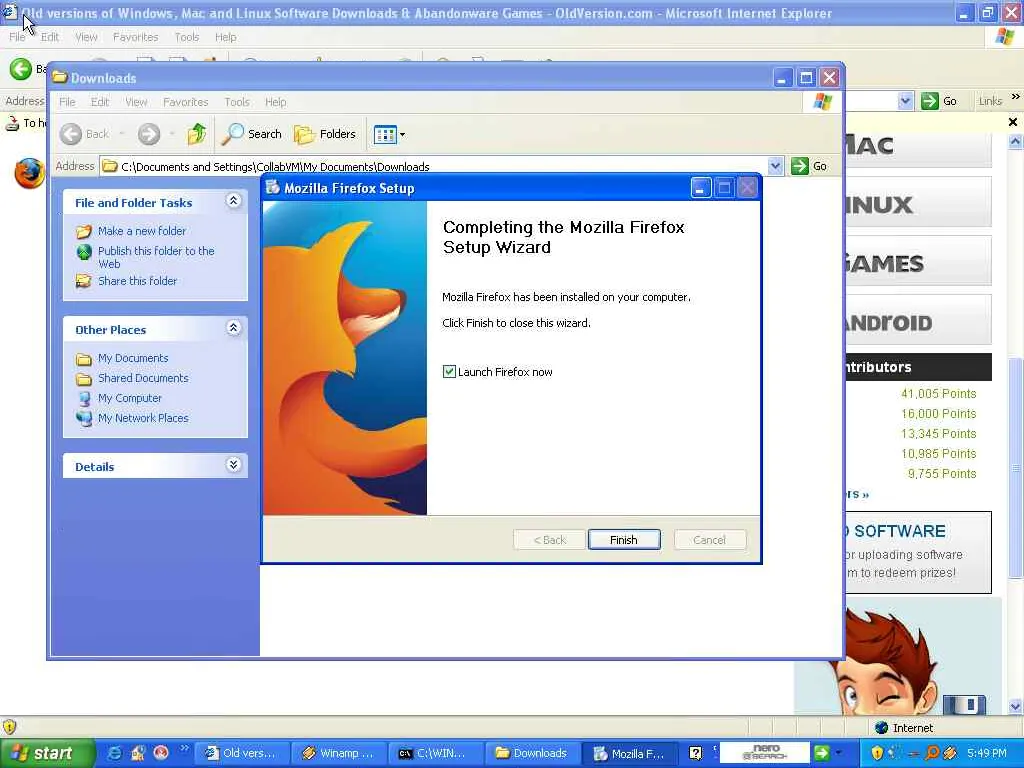Click Finish in Firefox Setup wizard
This screenshot has width=1024, height=768.
pyautogui.click(x=624, y=539)
